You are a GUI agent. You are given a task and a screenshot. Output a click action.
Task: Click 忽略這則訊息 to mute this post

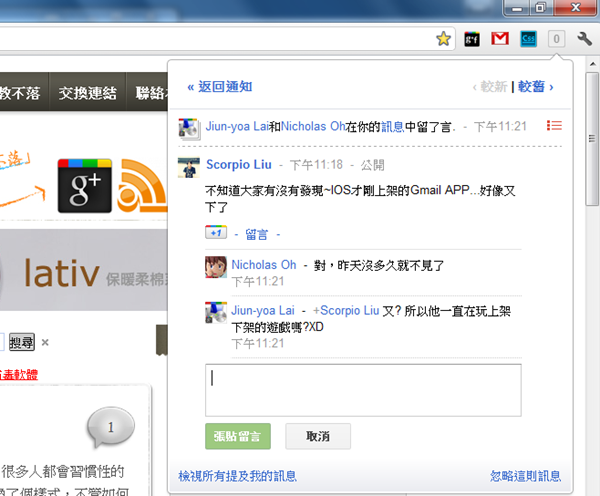point(526,476)
